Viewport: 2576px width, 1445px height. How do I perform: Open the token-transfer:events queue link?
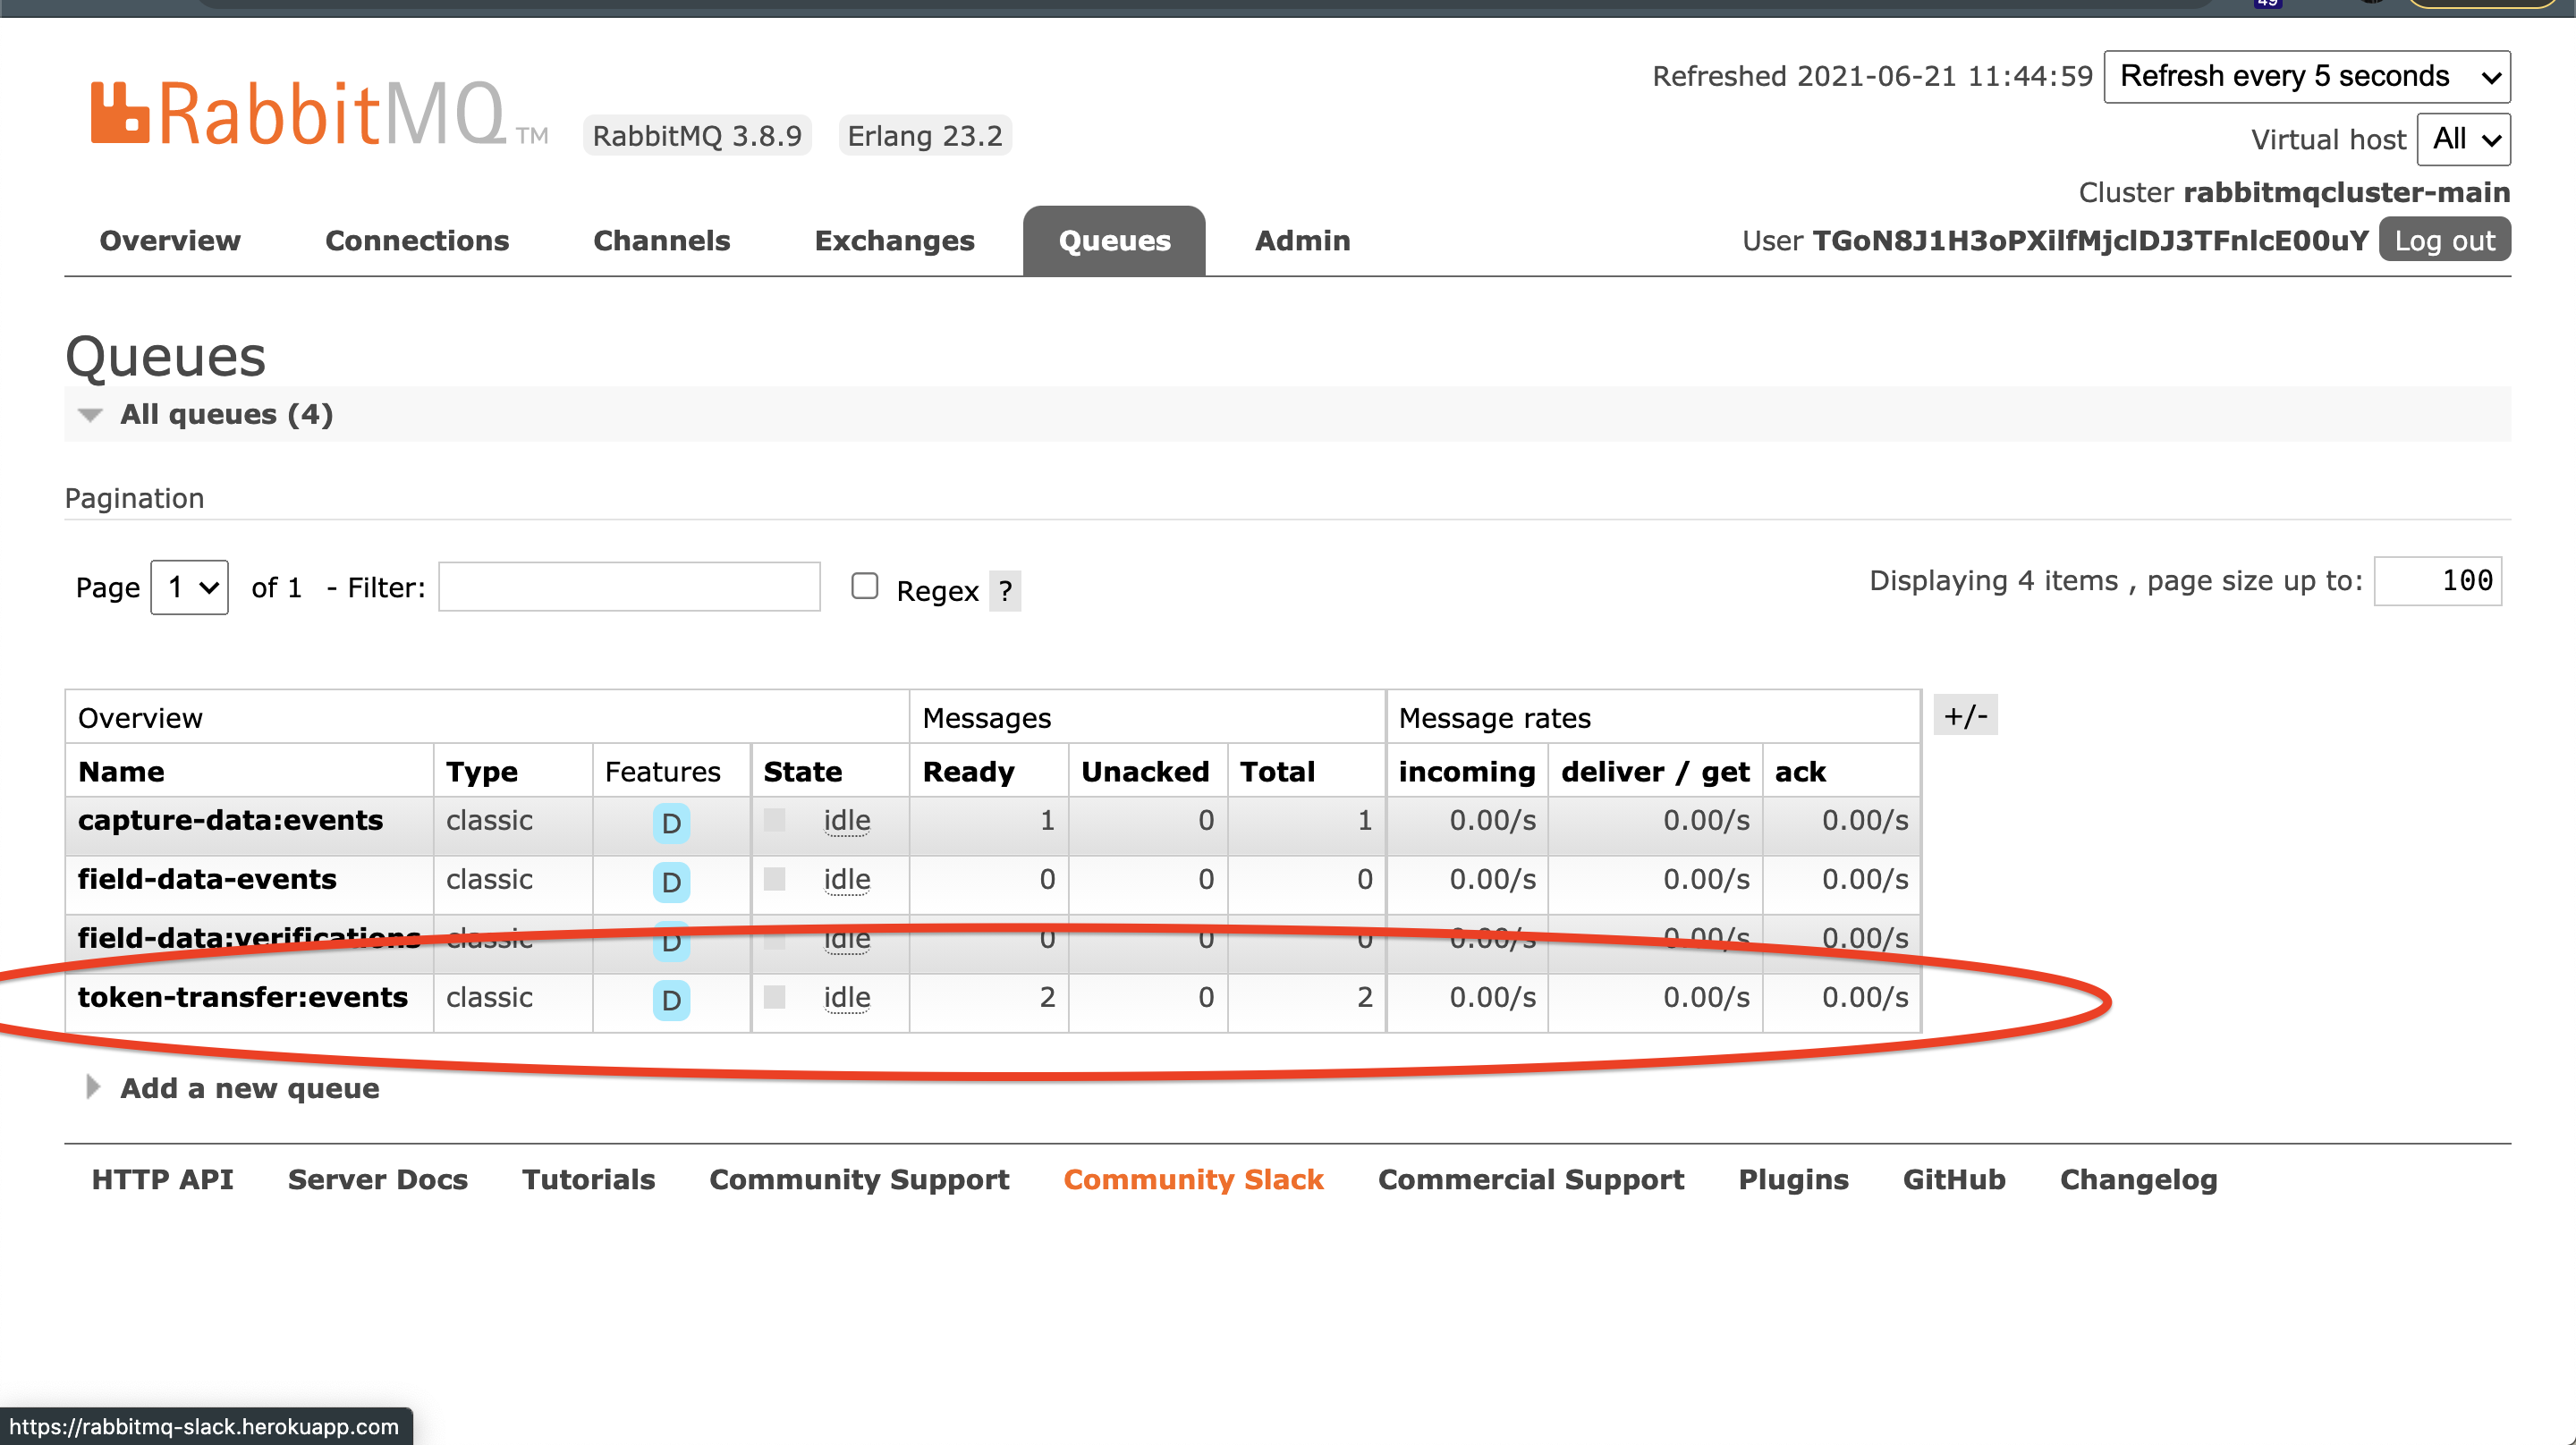[243, 997]
